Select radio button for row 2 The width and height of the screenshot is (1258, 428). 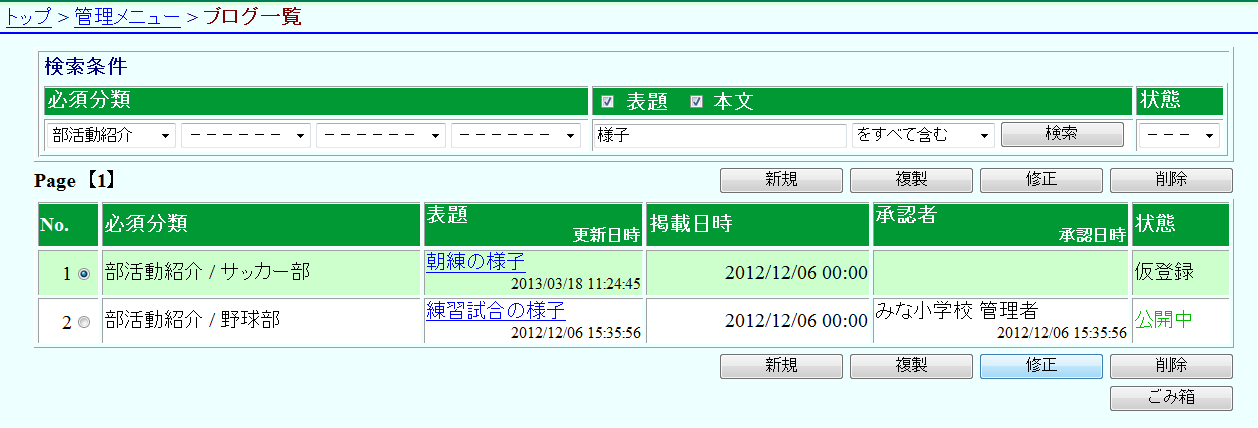pos(84,321)
